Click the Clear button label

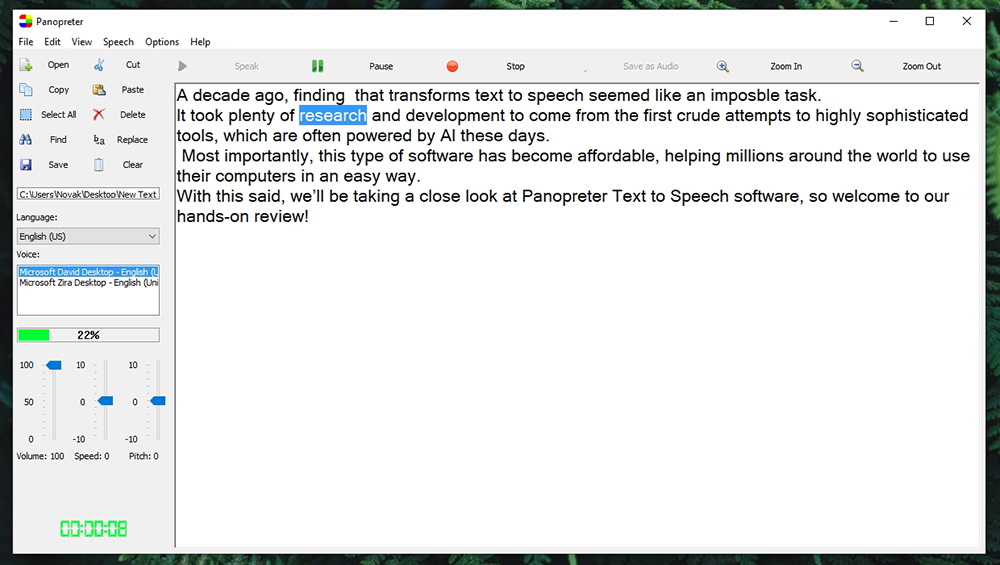point(133,165)
